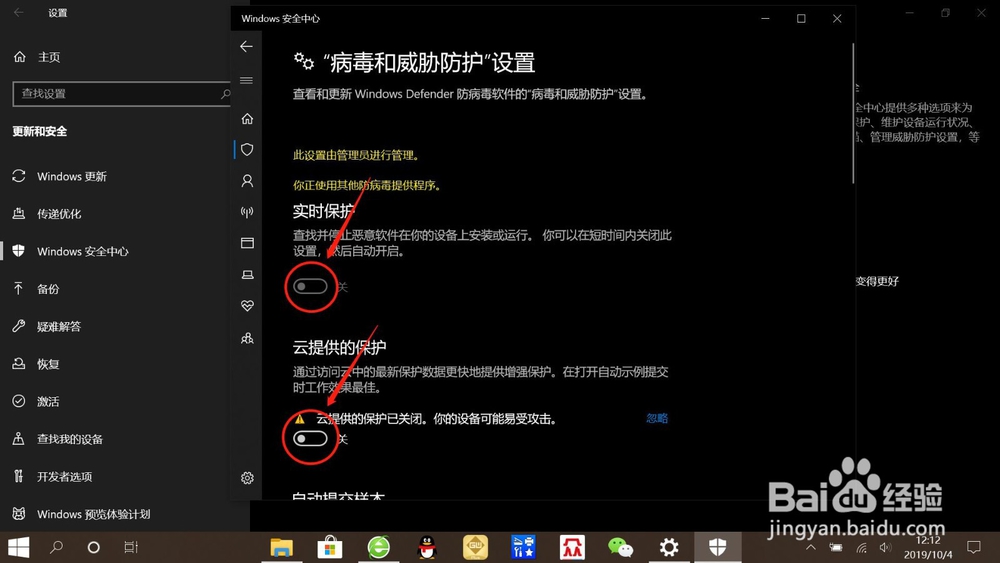Click the taskbar search magnifier
Screen dimensions: 1000x563
(56, 547)
